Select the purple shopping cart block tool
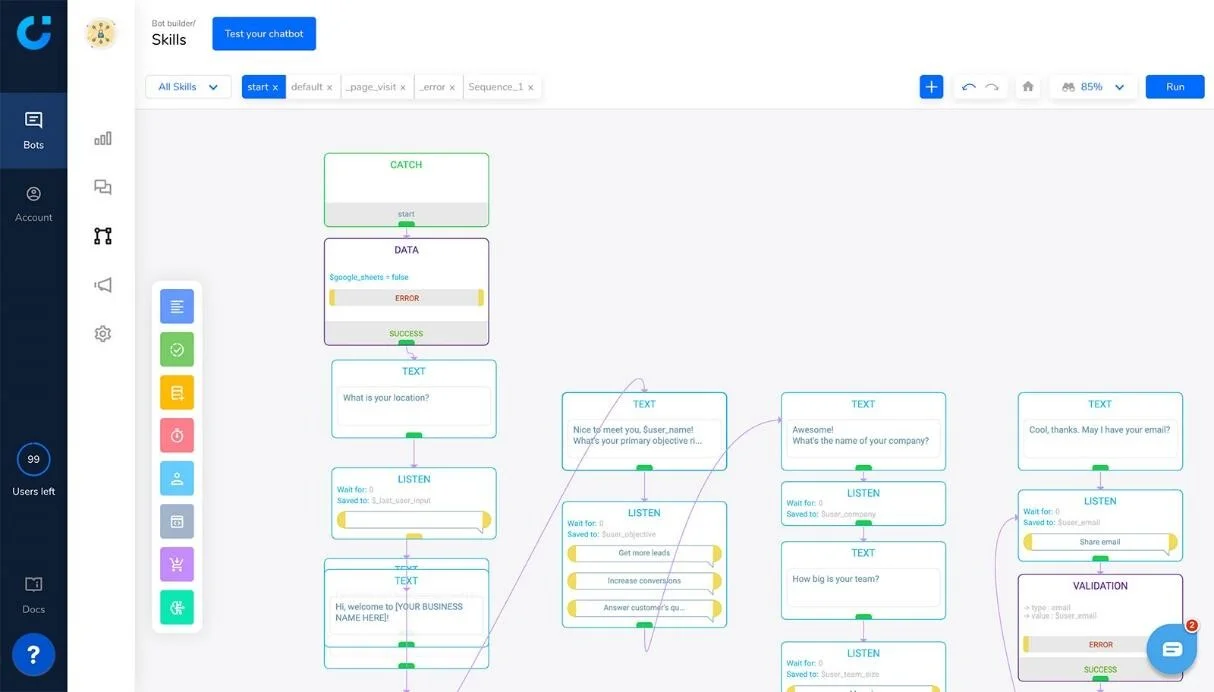Image resolution: width=1214 pixels, height=692 pixels. (x=177, y=564)
